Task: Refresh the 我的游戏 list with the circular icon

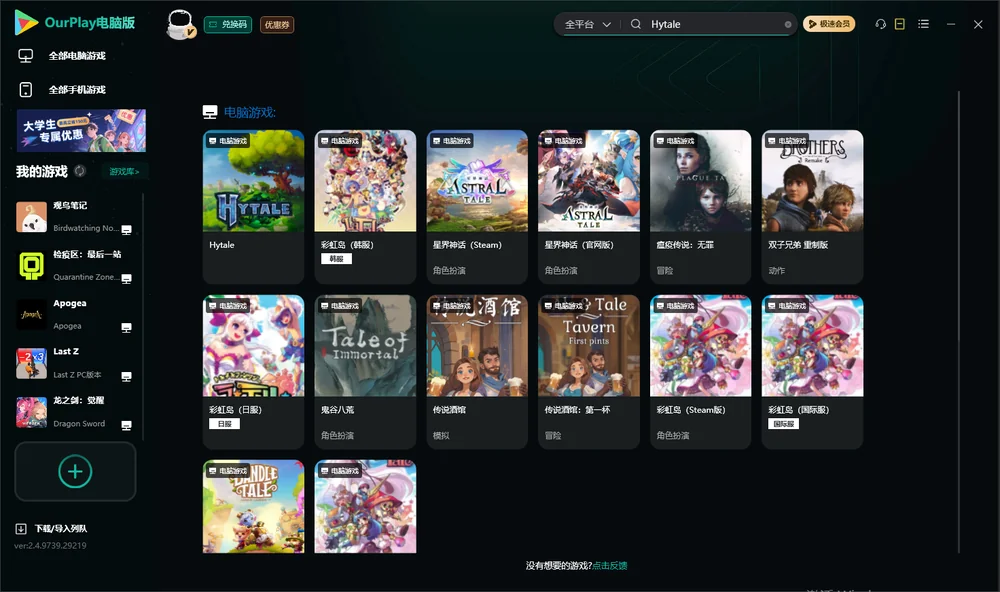Action: click(80, 171)
